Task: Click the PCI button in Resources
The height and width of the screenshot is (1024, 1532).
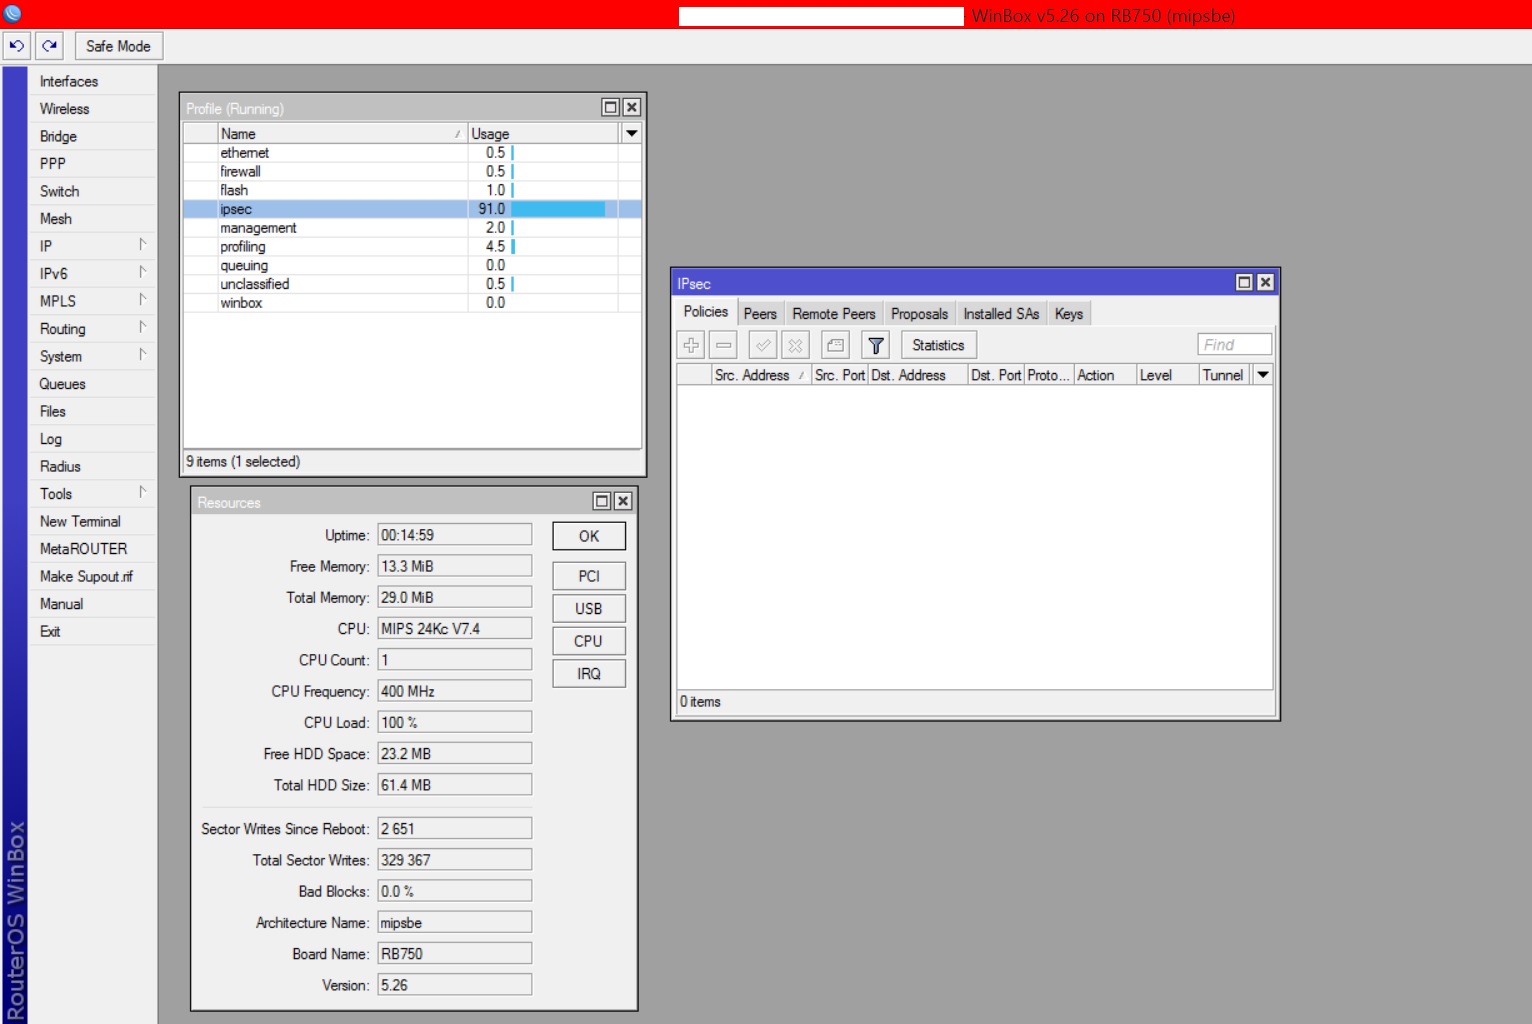Action: [589, 576]
